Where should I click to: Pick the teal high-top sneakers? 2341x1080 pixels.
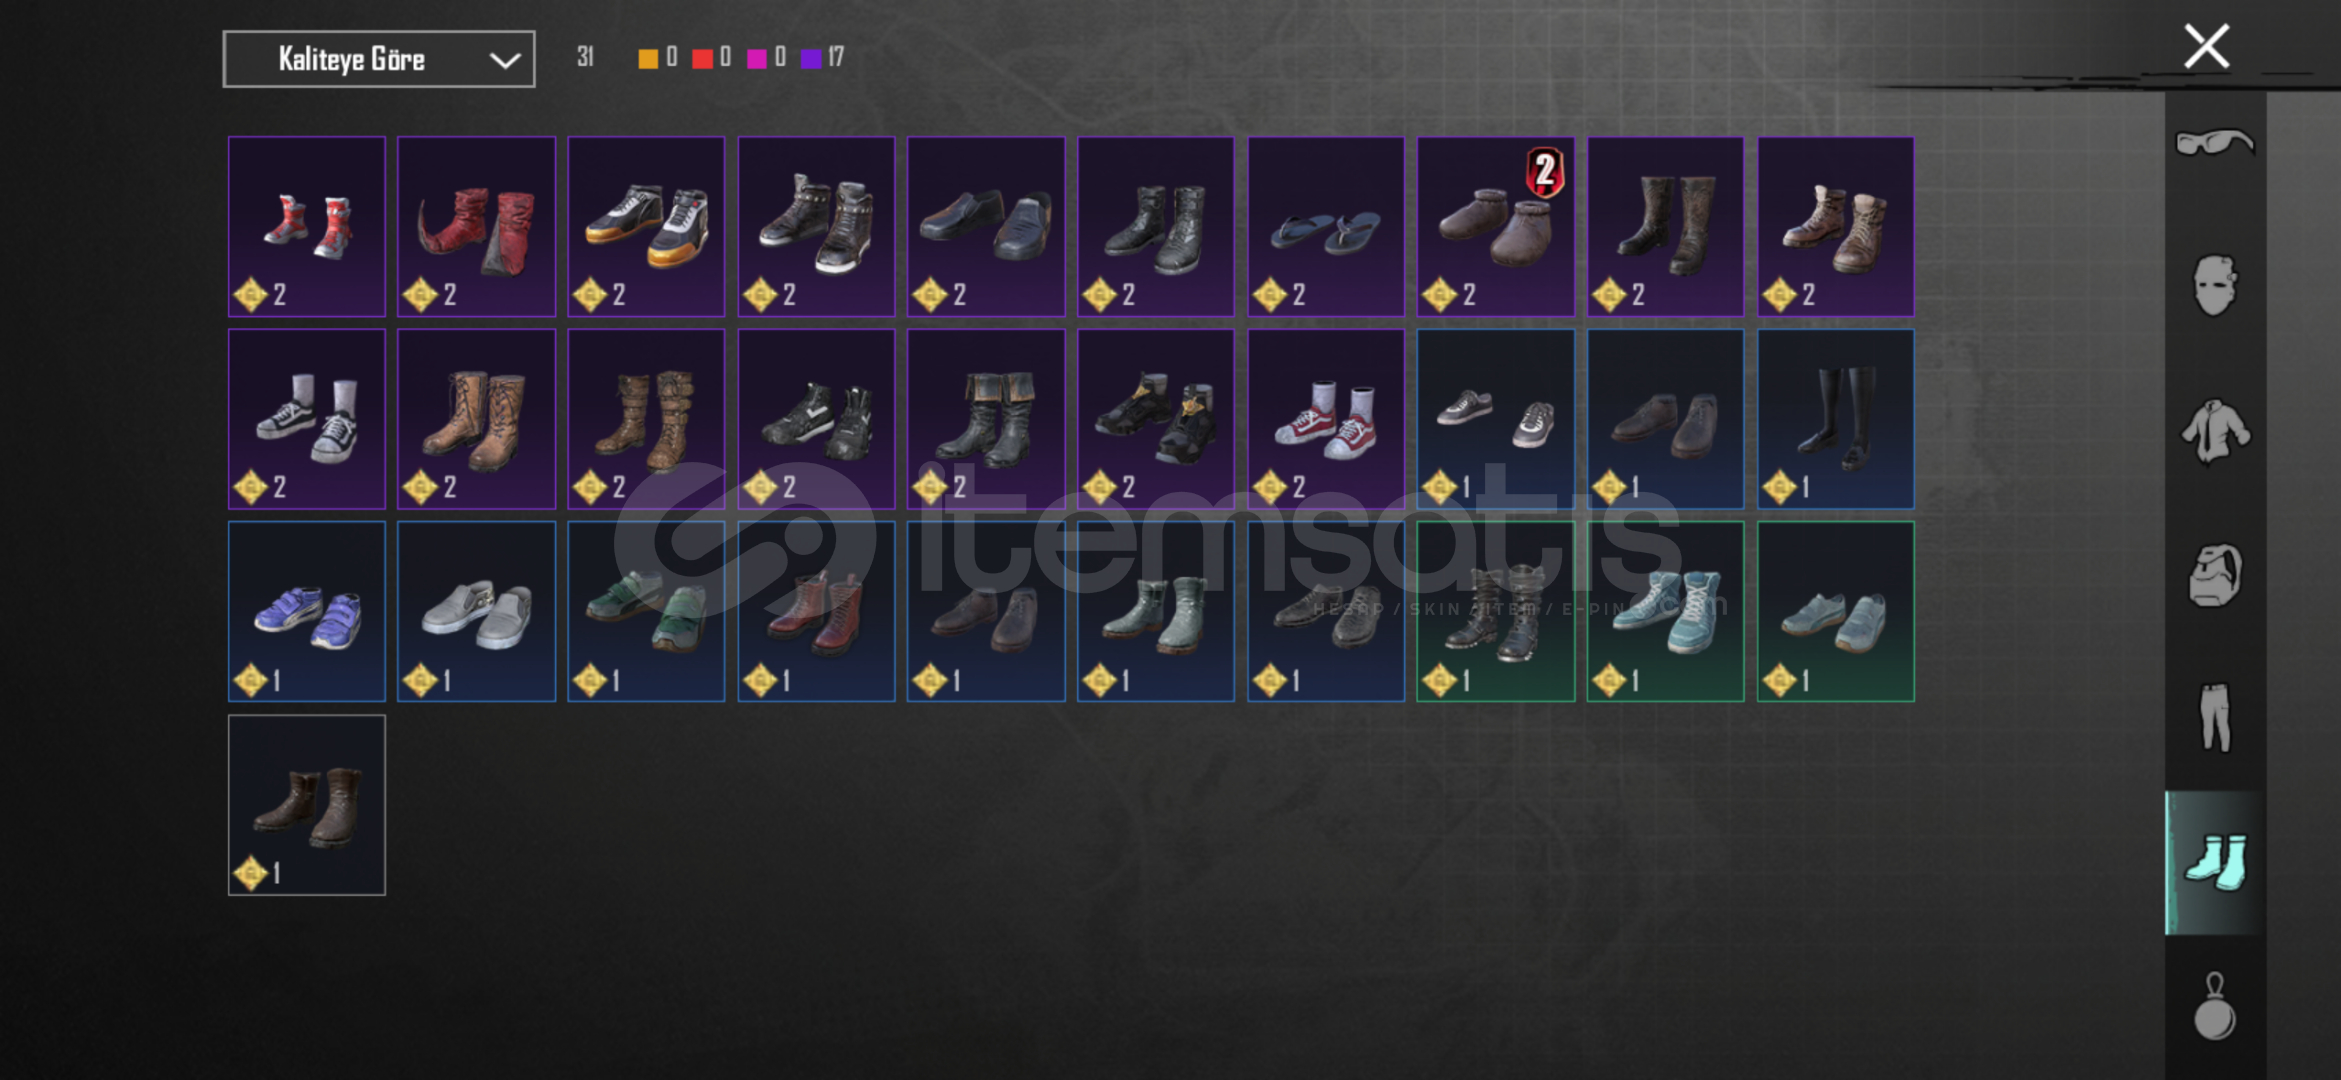(1666, 611)
